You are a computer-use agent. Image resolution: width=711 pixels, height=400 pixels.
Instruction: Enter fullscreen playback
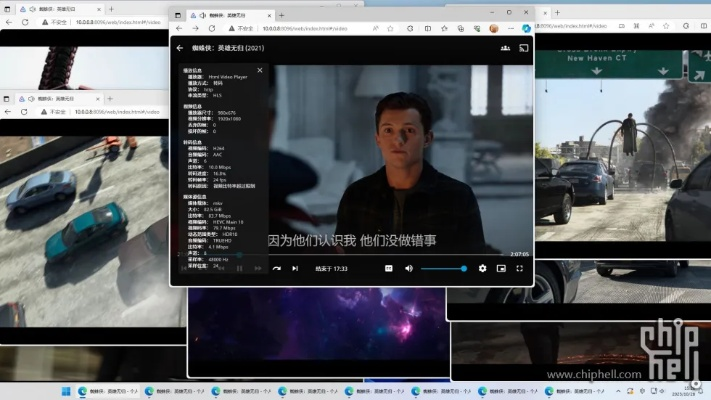[x=520, y=268]
